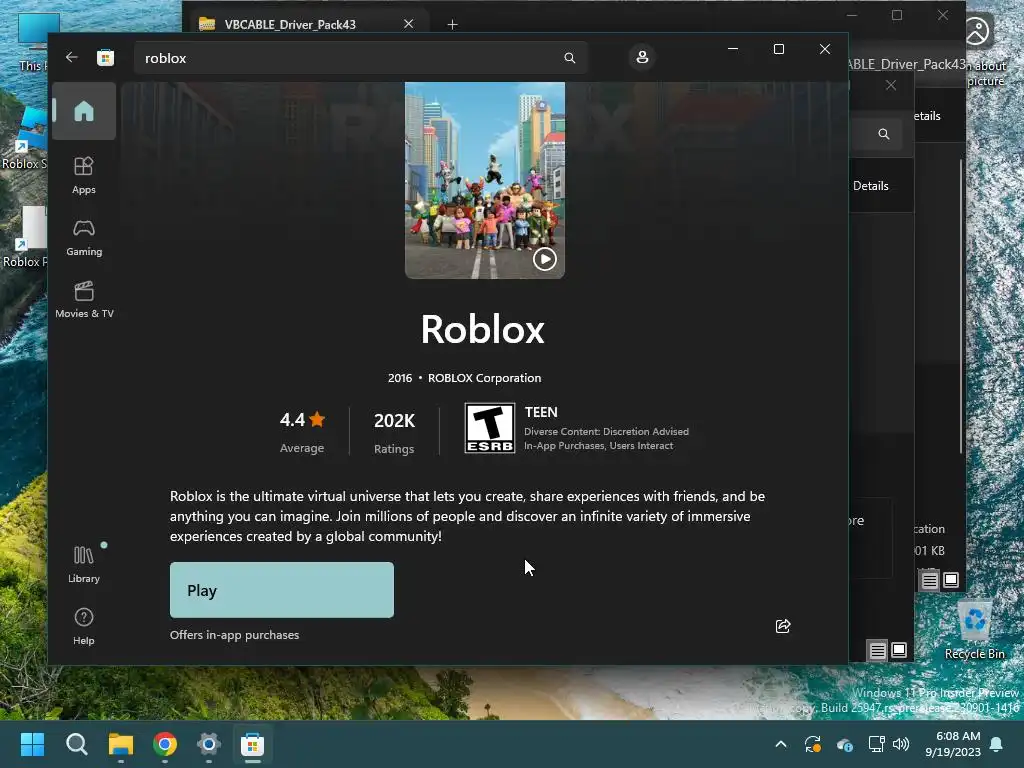Open the Gaming section in sidebar
The image size is (1024, 768).
tap(84, 237)
